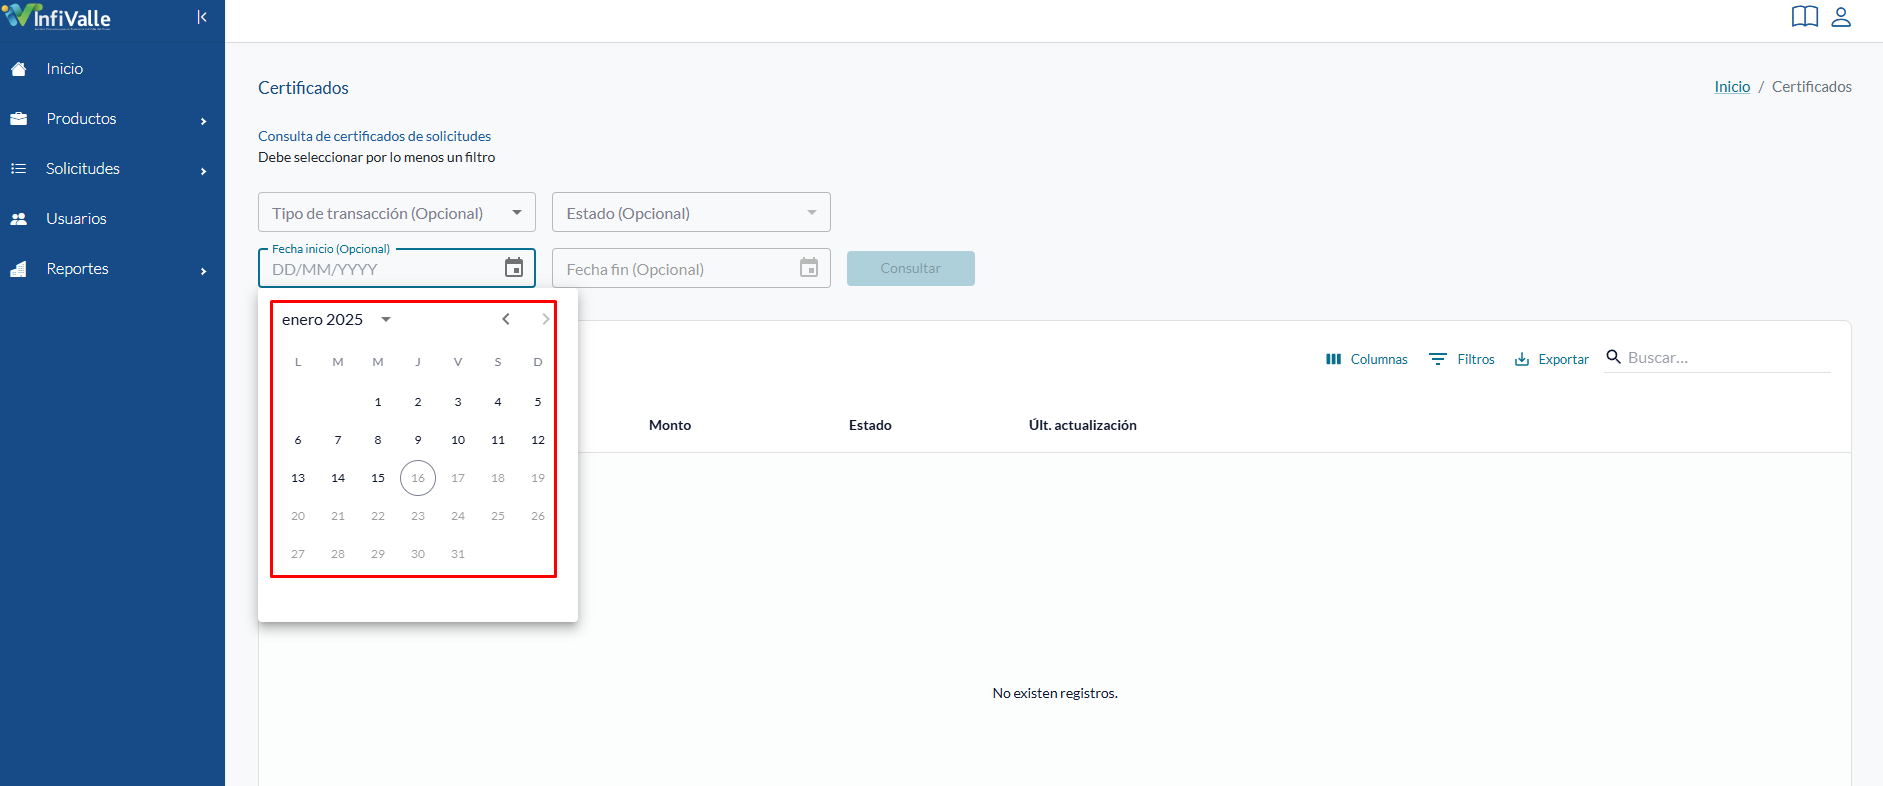Open the user profile icon
This screenshot has height=786, width=1883.
1841,17
